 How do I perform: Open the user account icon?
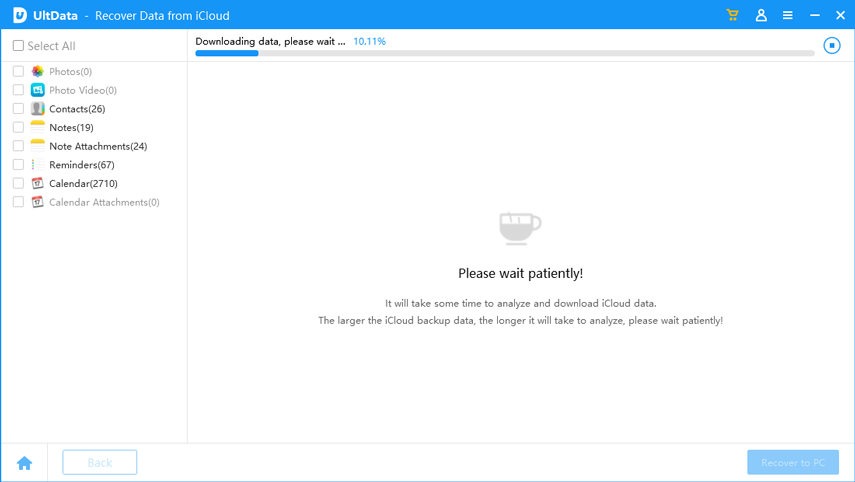point(761,15)
